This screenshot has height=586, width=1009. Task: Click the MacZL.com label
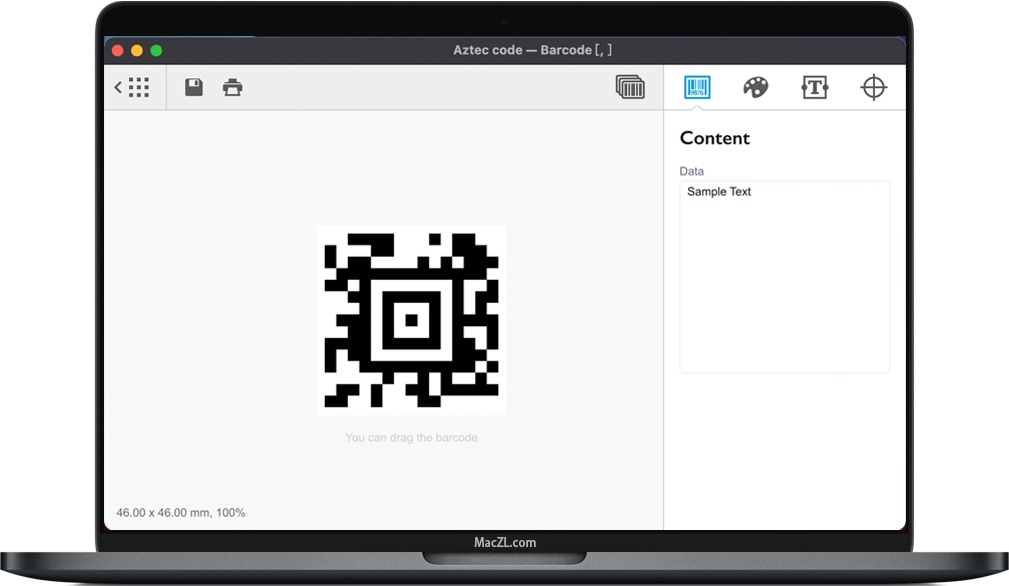click(503, 542)
